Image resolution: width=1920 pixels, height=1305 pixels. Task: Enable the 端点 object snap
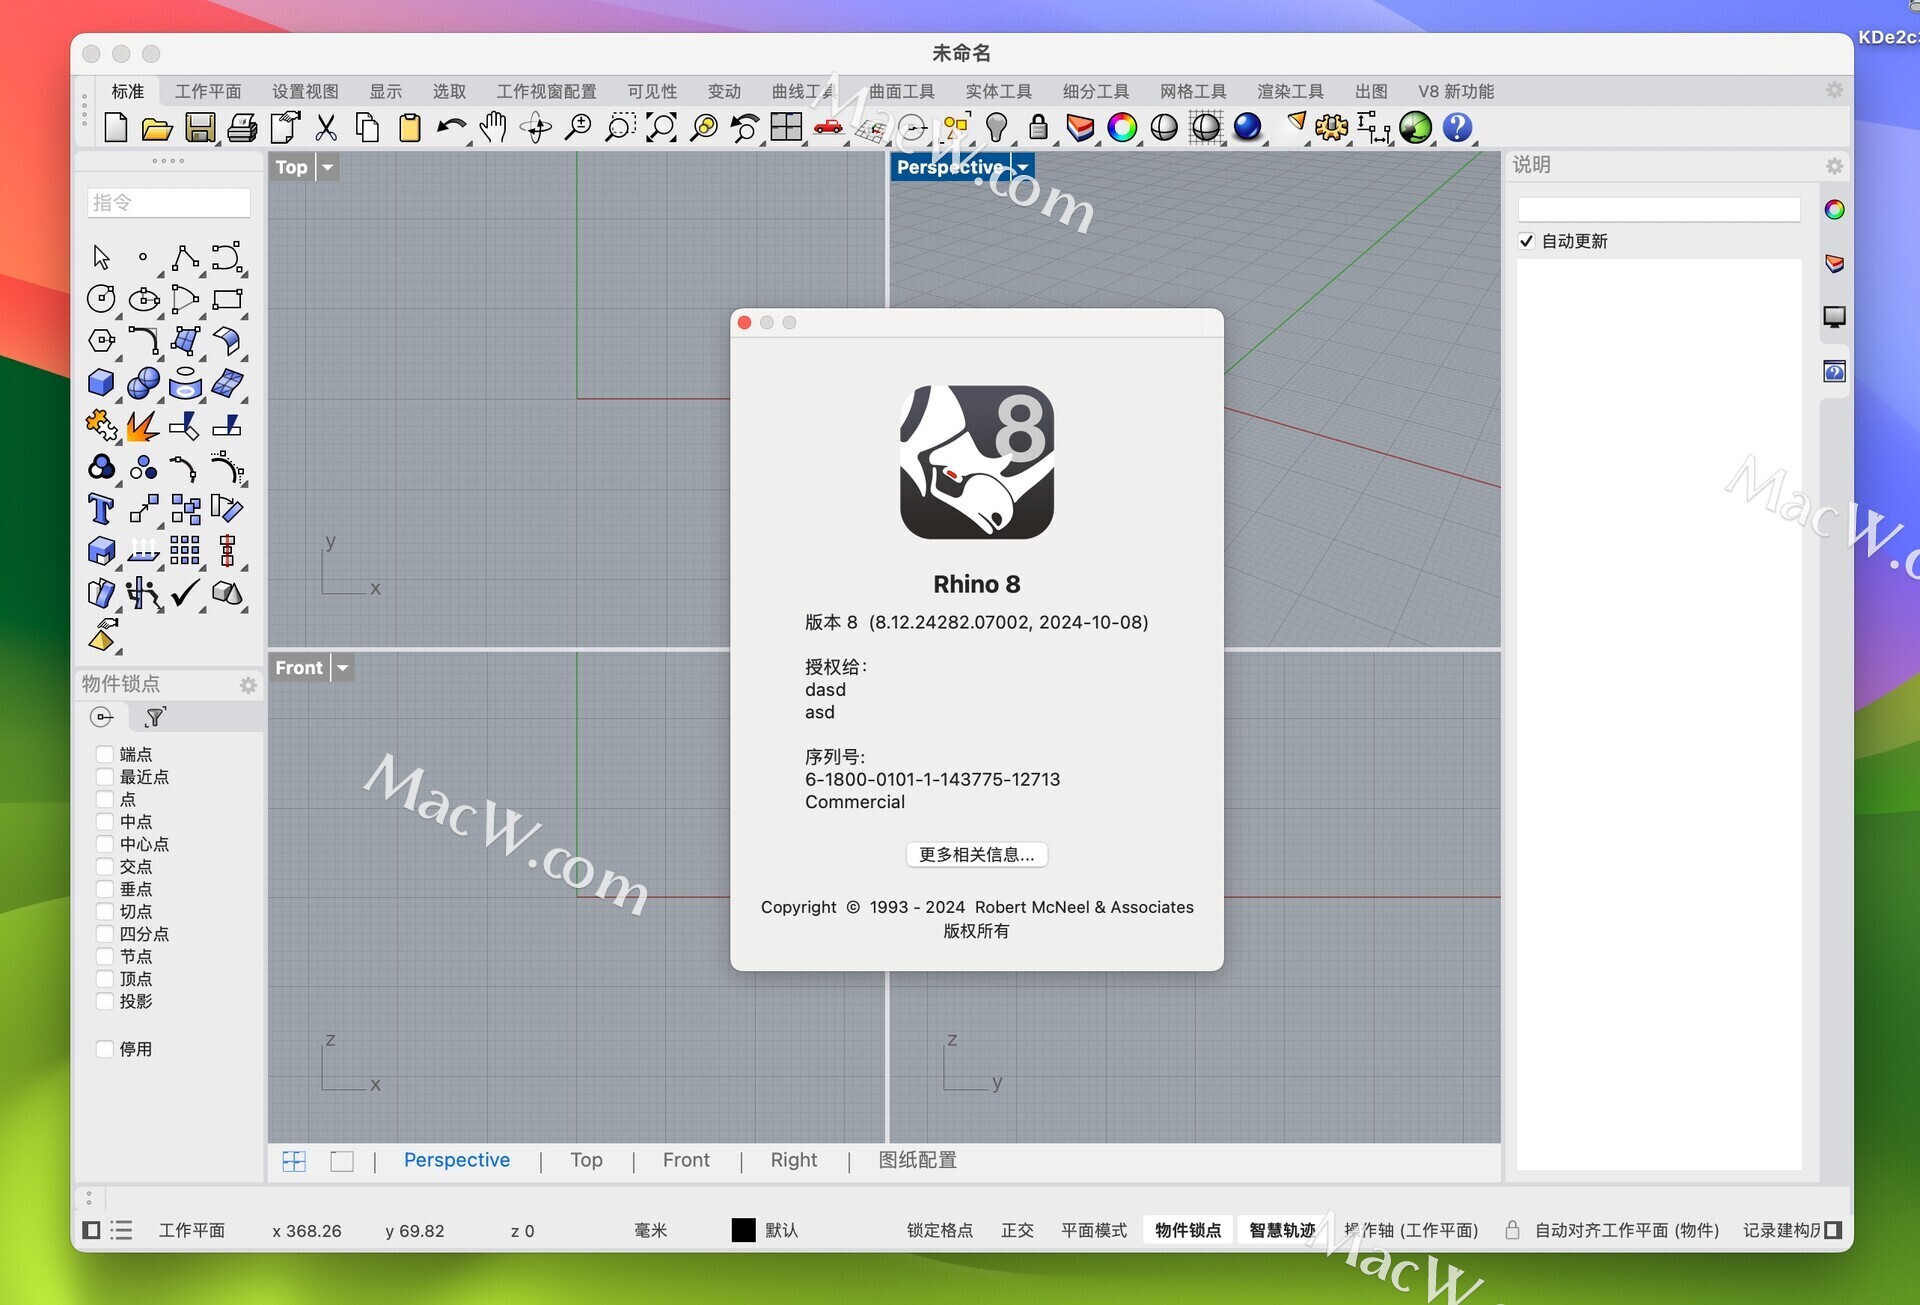104,754
